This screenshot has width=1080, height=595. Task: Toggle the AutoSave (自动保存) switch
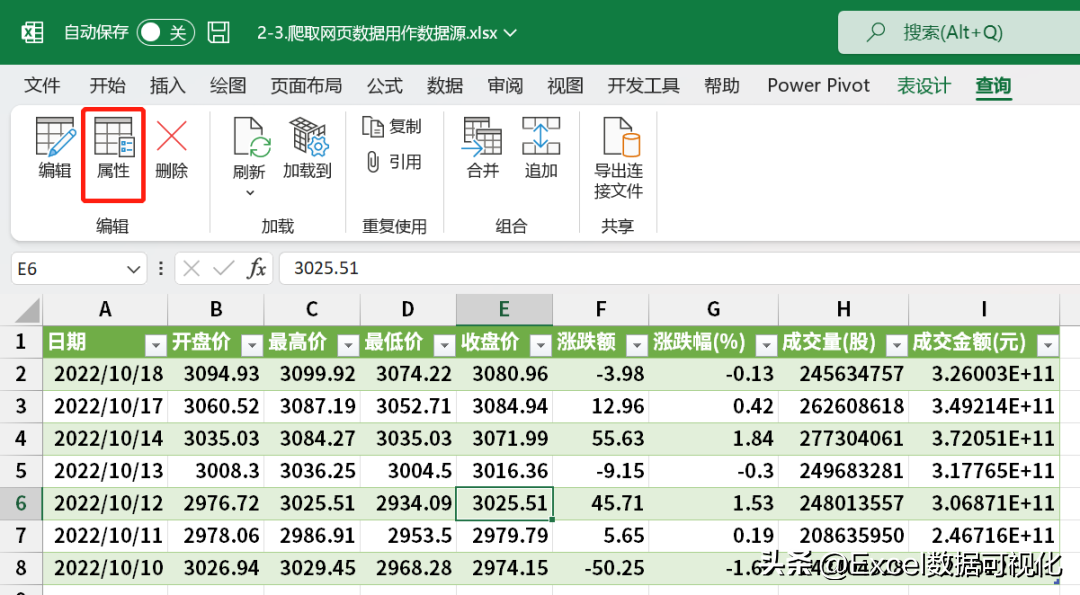pyautogui.click(x=165, y=32)
